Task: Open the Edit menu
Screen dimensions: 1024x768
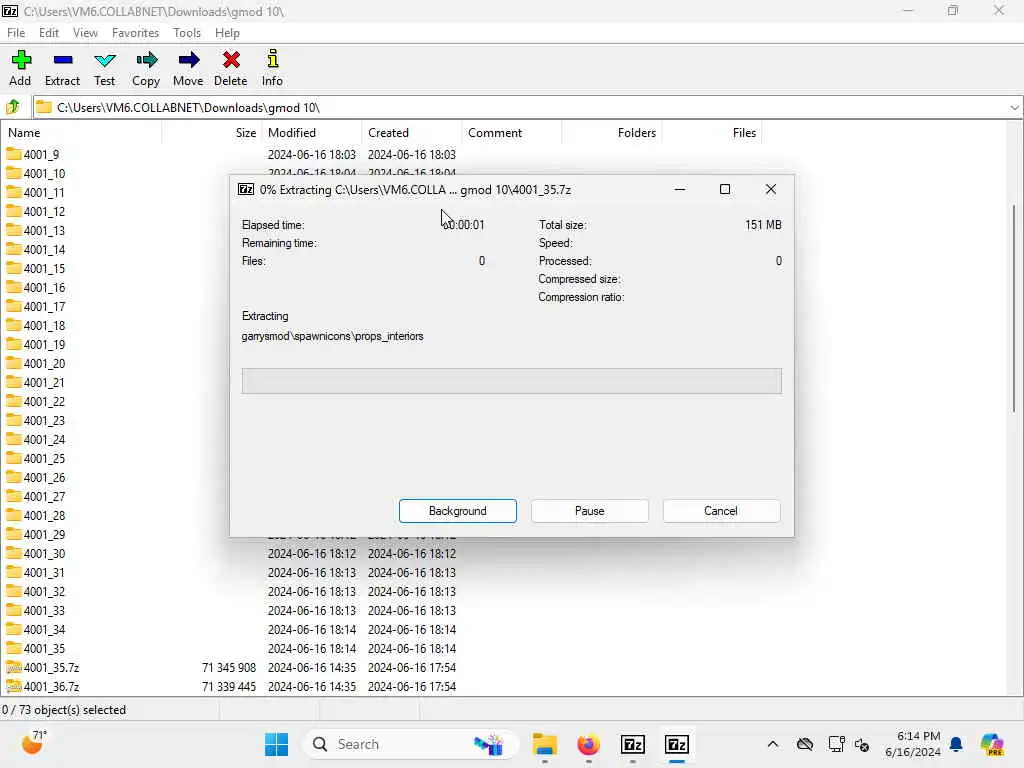Action: pyautogui.click(x=48, y=33)
